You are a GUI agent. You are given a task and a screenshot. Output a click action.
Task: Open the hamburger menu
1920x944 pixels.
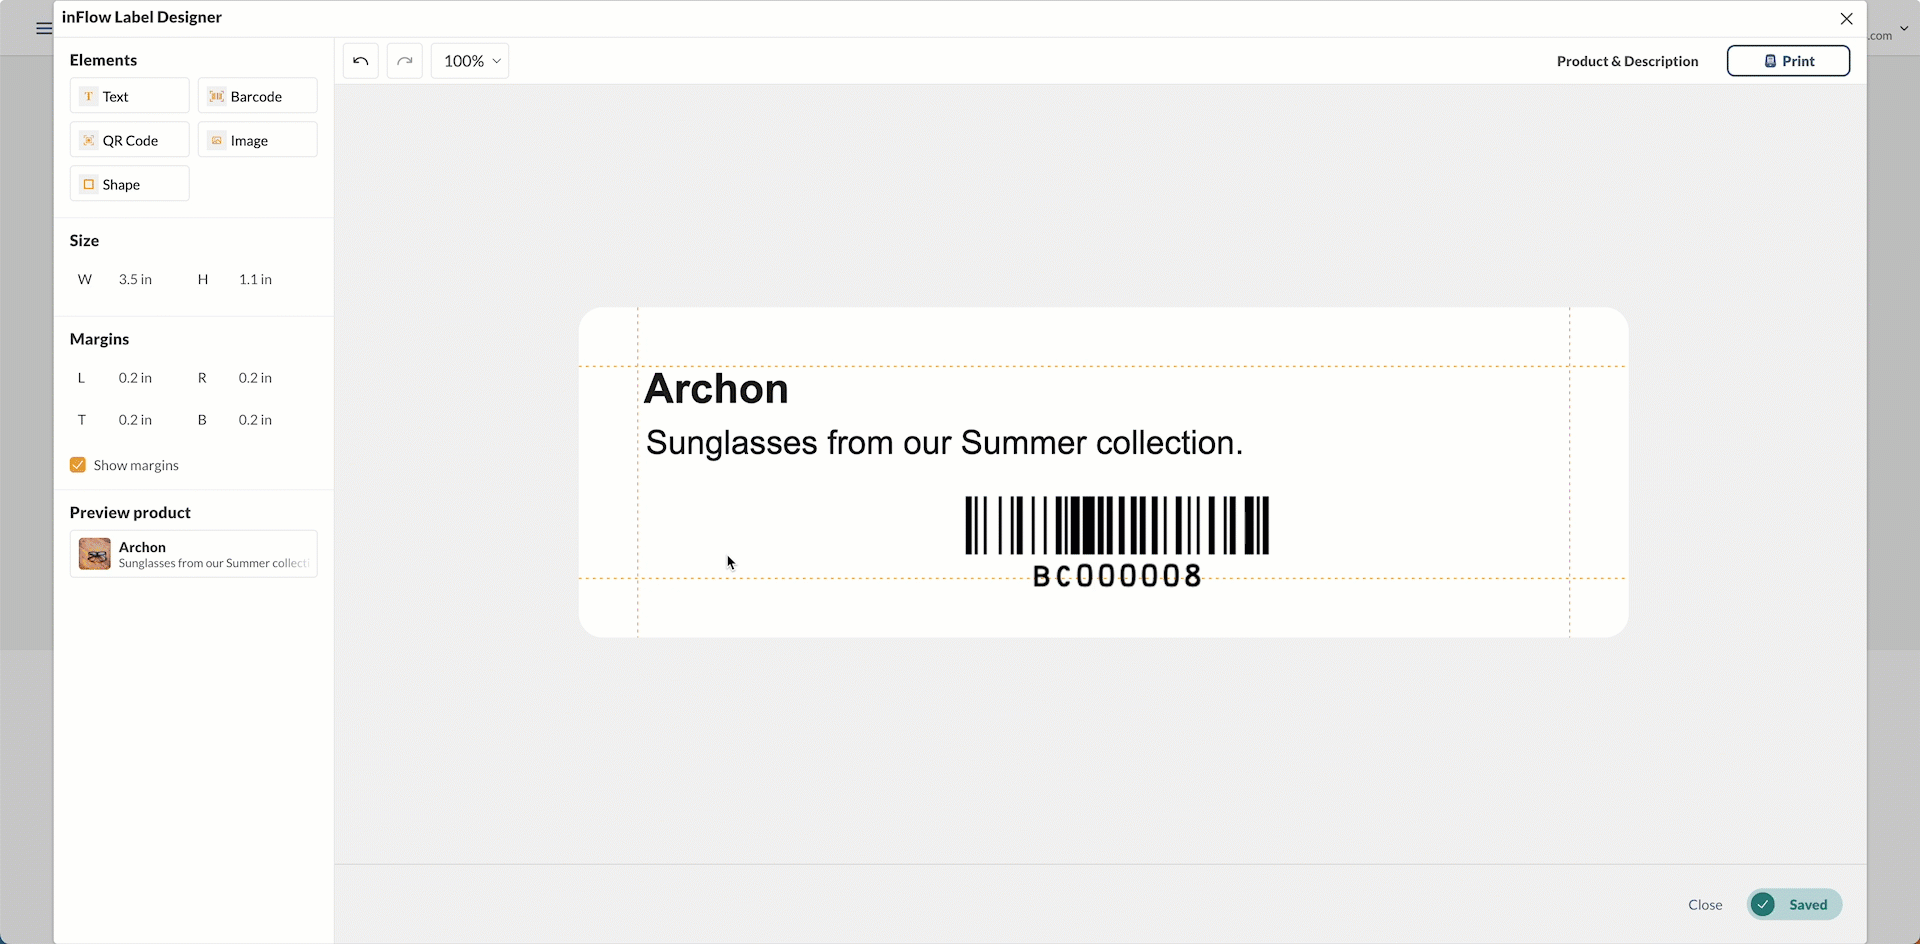tap(42, 28)
